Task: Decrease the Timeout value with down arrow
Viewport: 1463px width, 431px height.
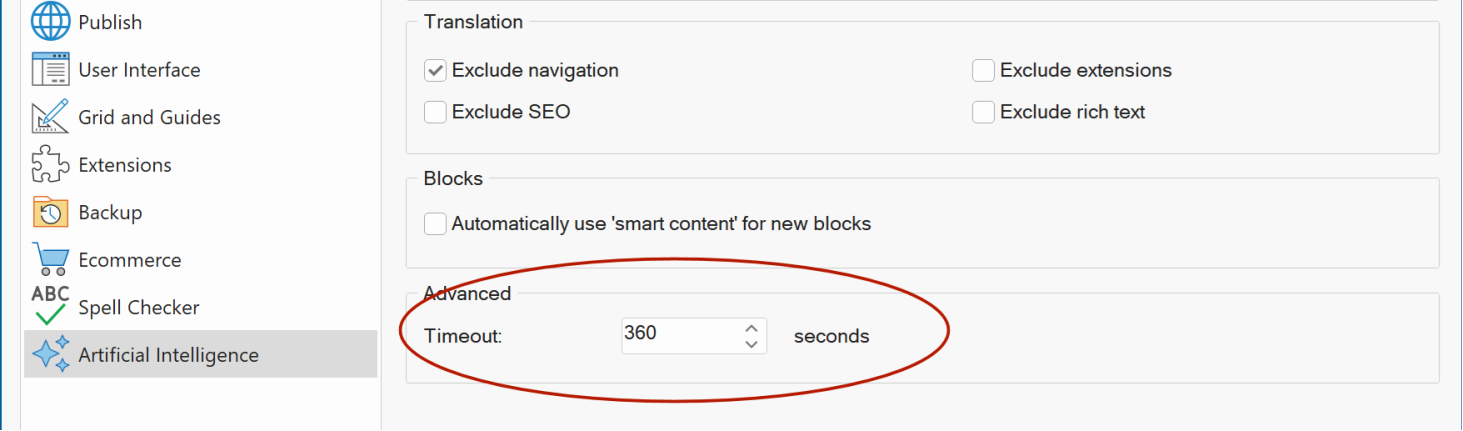Action: [751, 344]
